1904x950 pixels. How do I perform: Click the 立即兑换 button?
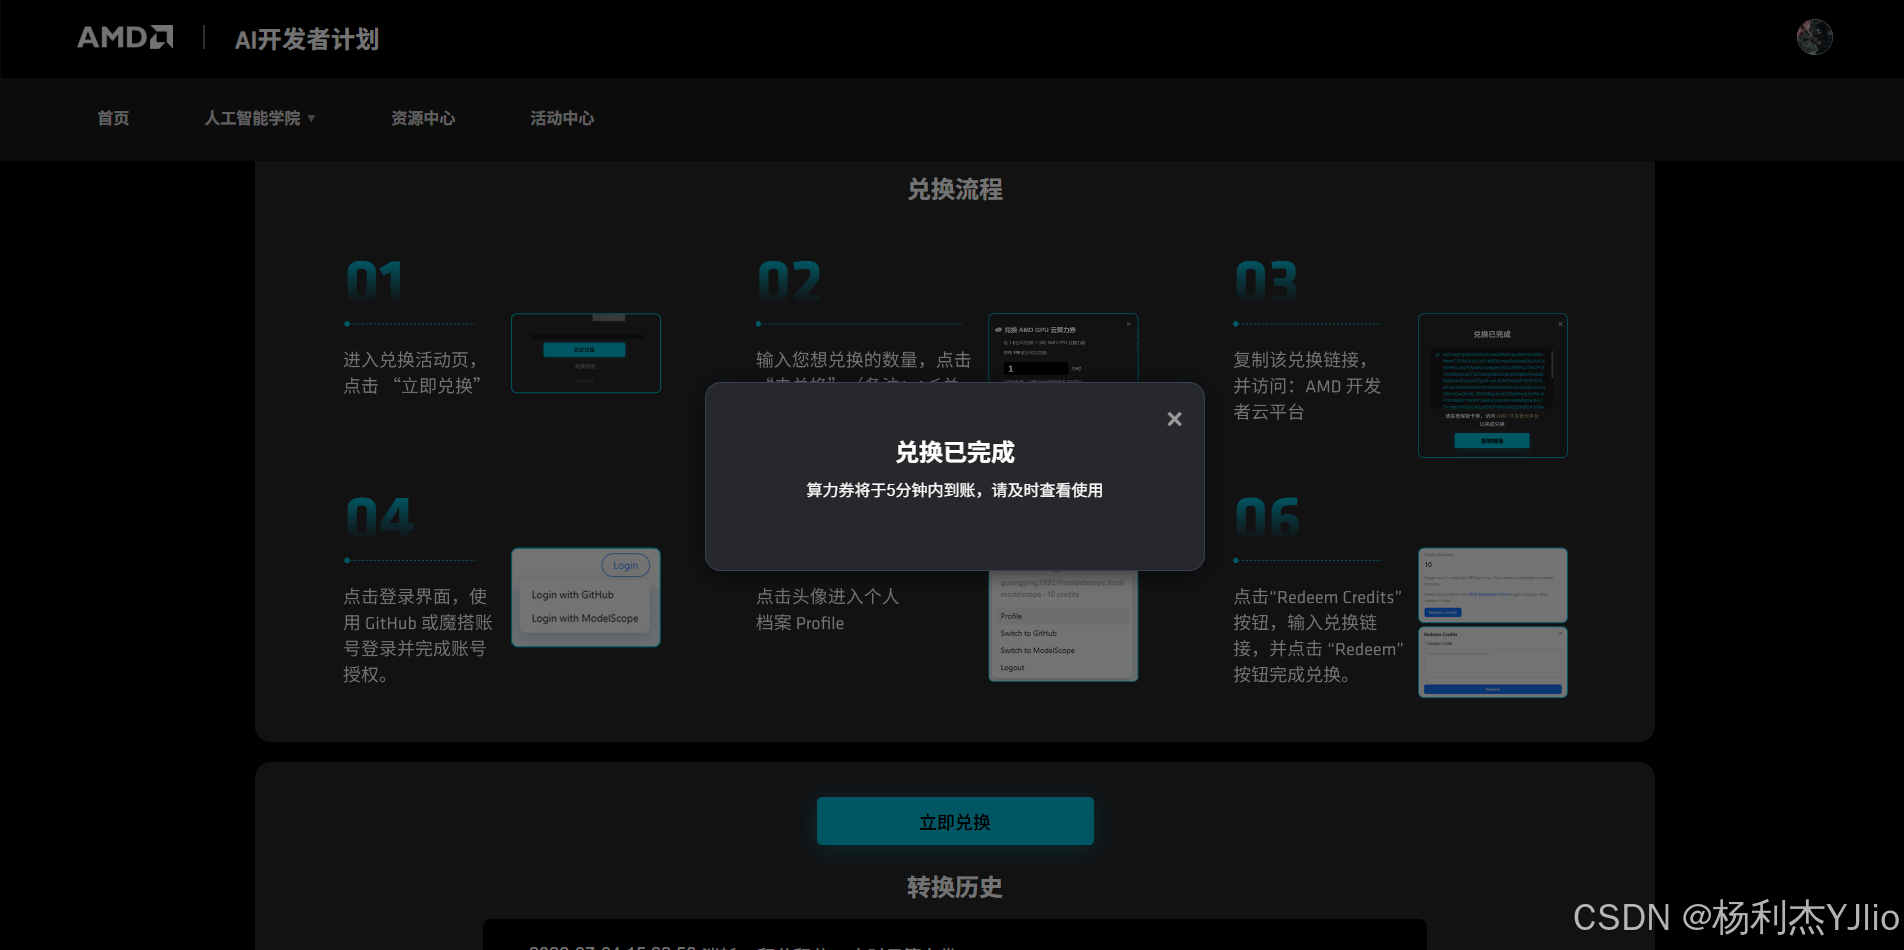click(x=955, y=821)
